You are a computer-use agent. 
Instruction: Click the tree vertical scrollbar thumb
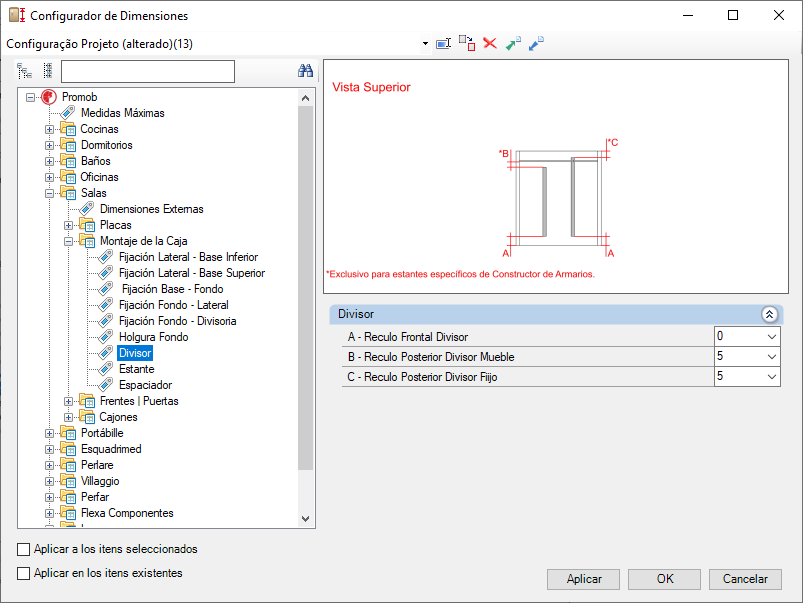305,288
